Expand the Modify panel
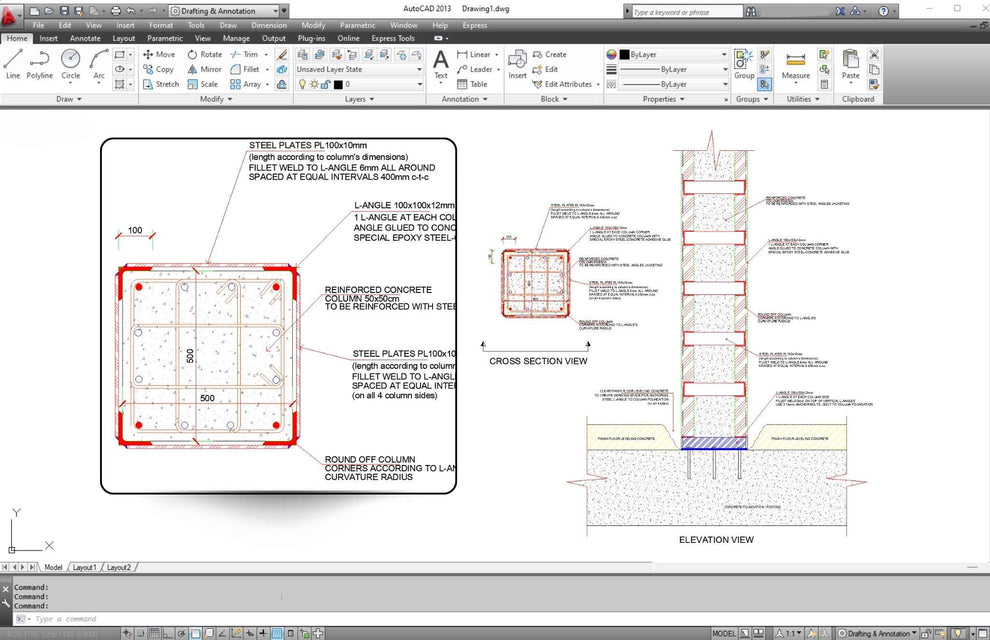The image size is (990, 640). (216, 99)
